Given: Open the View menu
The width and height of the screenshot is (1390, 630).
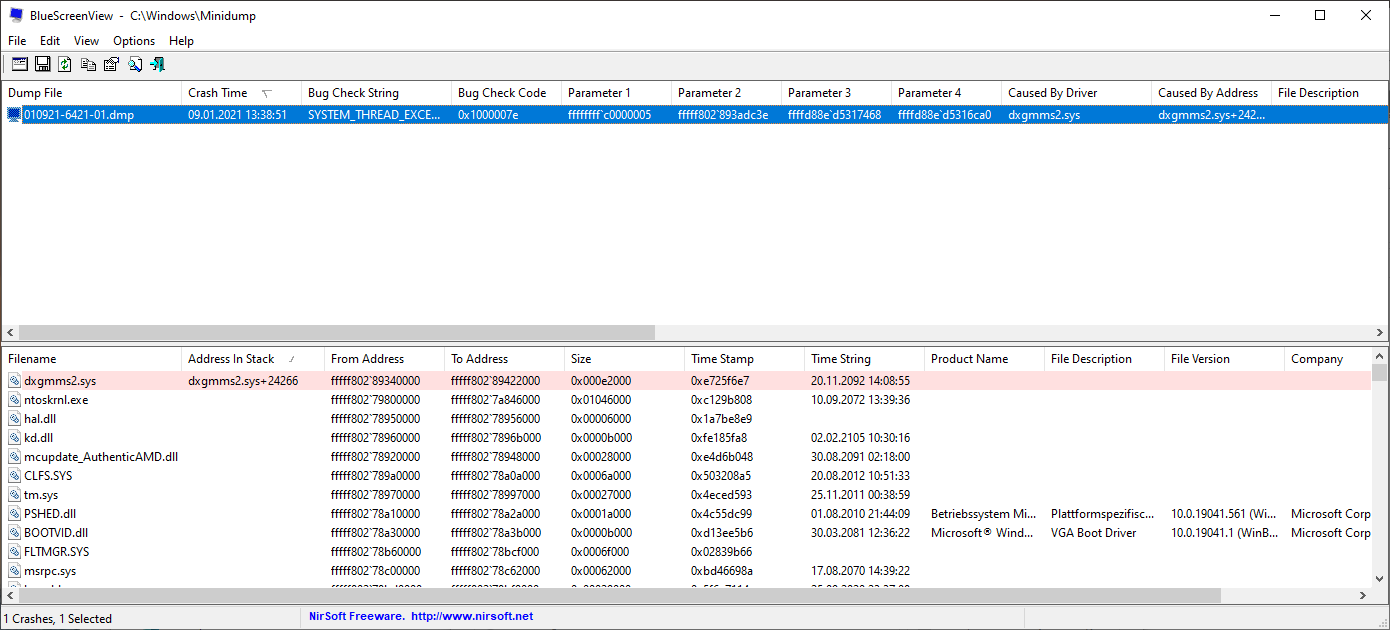Looking at the screenshot, I should click(x=85, y=40).
